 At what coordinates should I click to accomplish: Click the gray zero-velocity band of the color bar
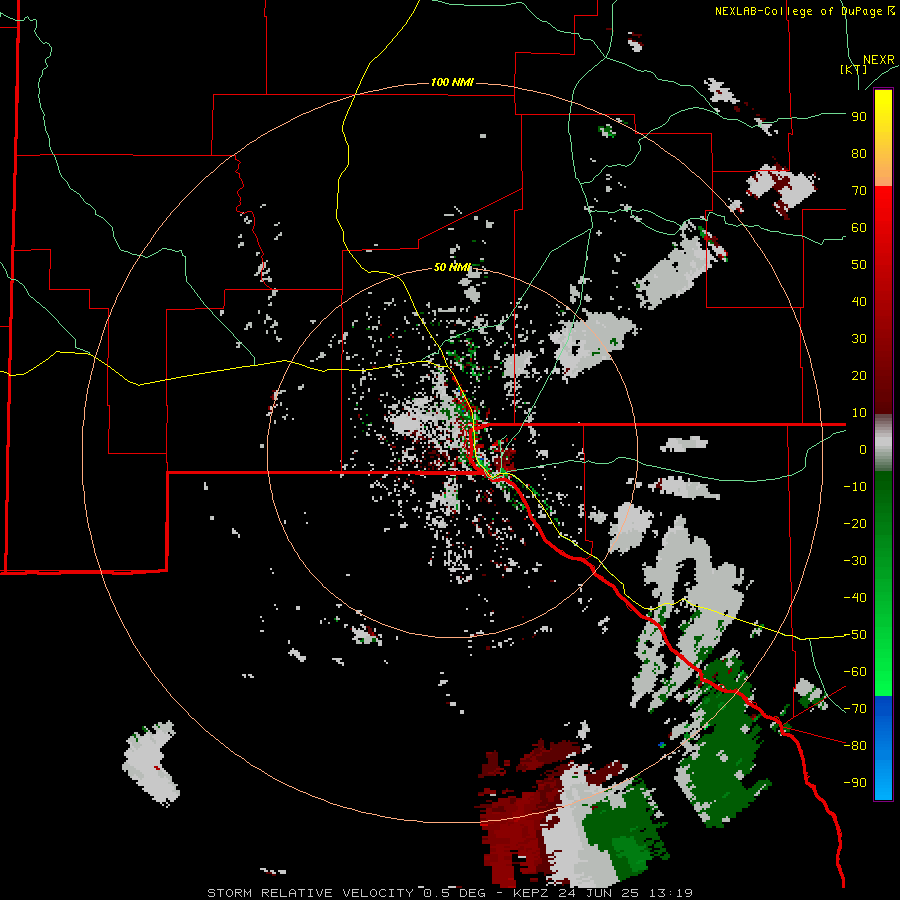883,443
